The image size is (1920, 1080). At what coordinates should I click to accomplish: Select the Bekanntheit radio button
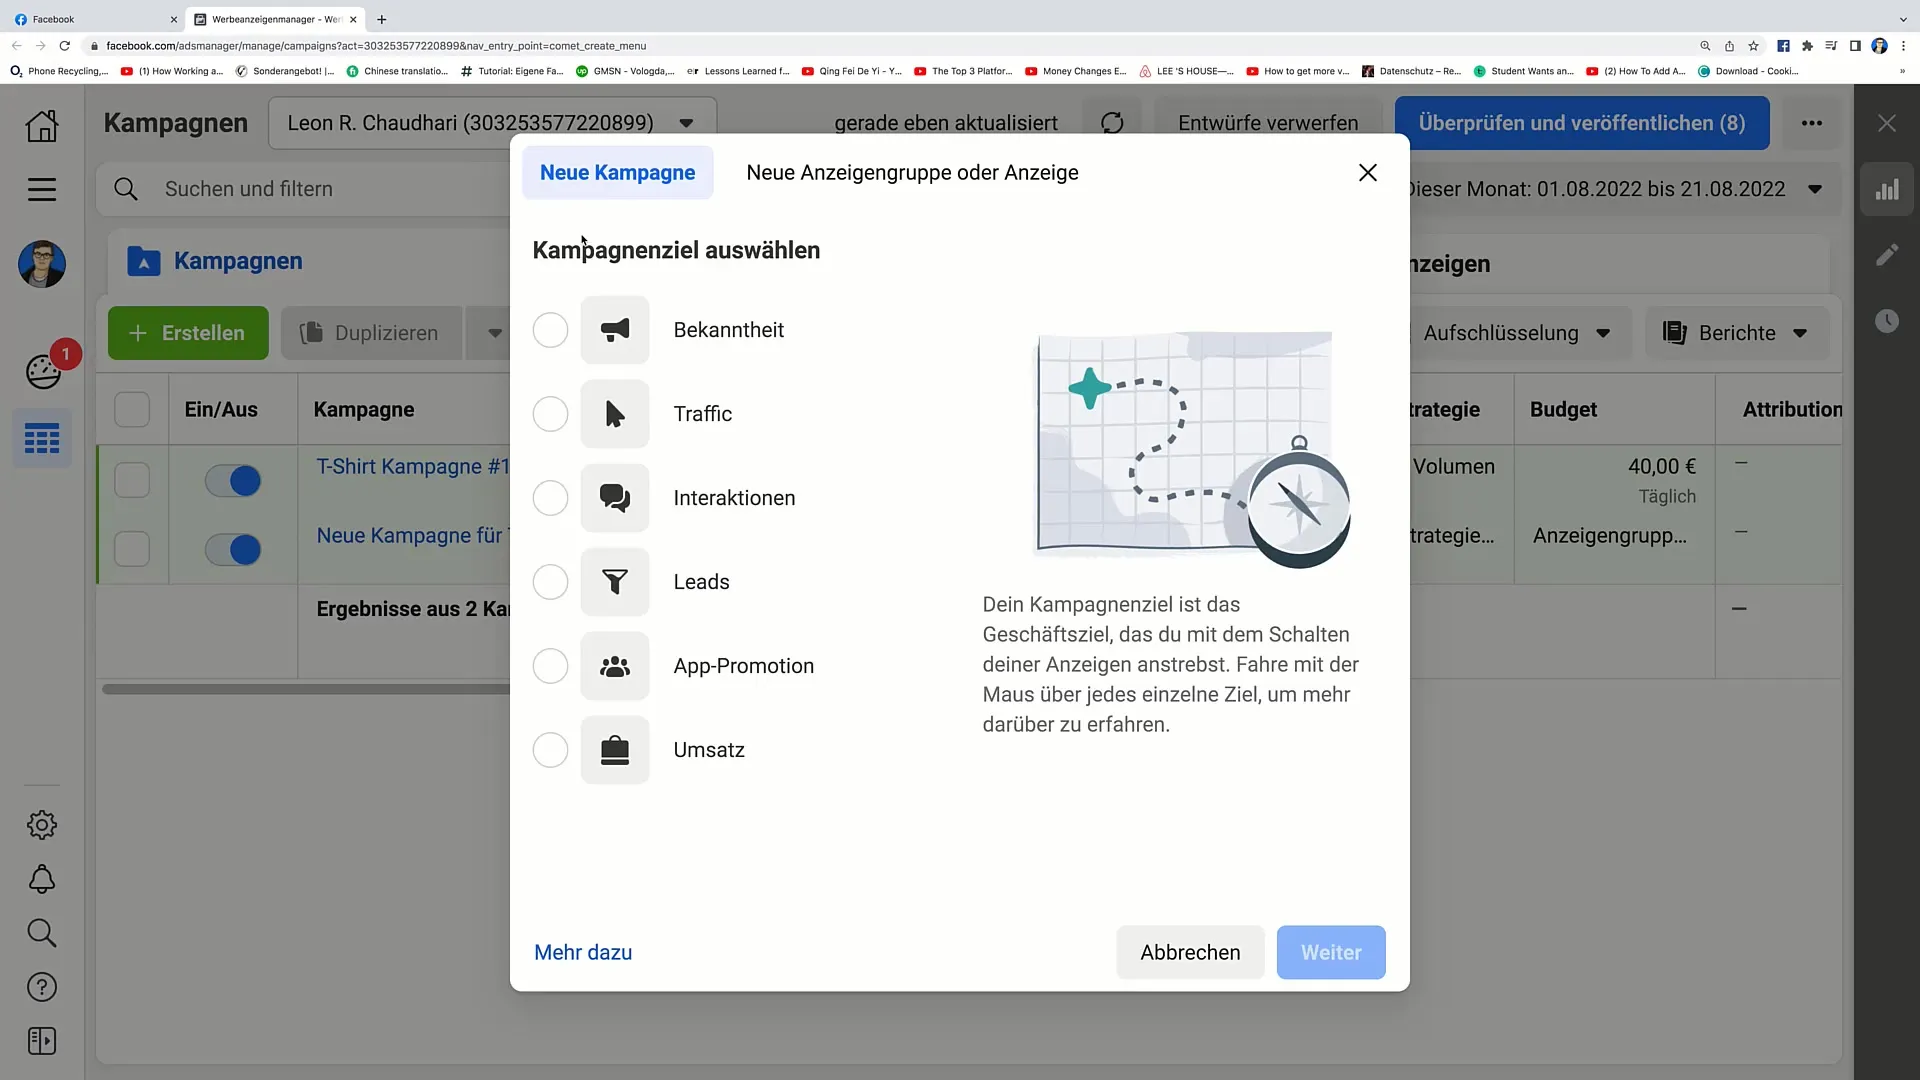coord(550,330)
